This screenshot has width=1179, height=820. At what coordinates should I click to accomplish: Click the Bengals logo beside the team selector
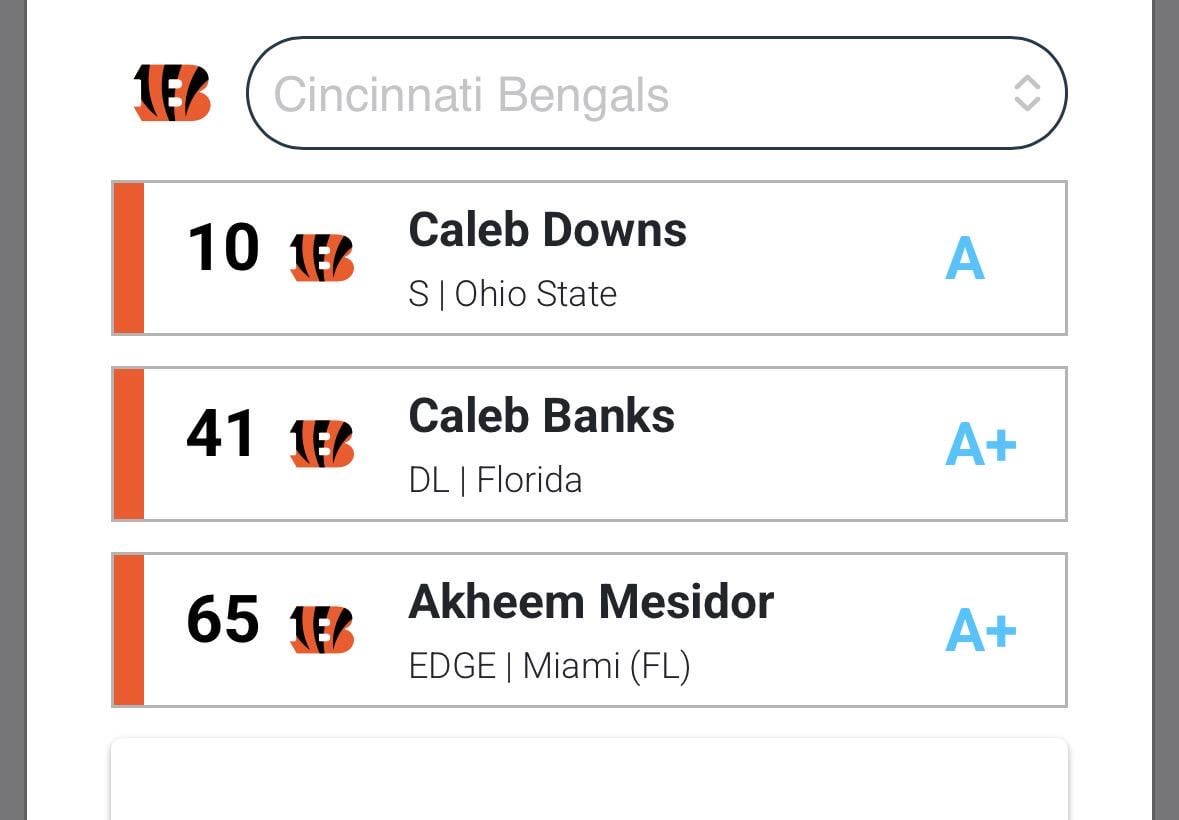(172, 93)
